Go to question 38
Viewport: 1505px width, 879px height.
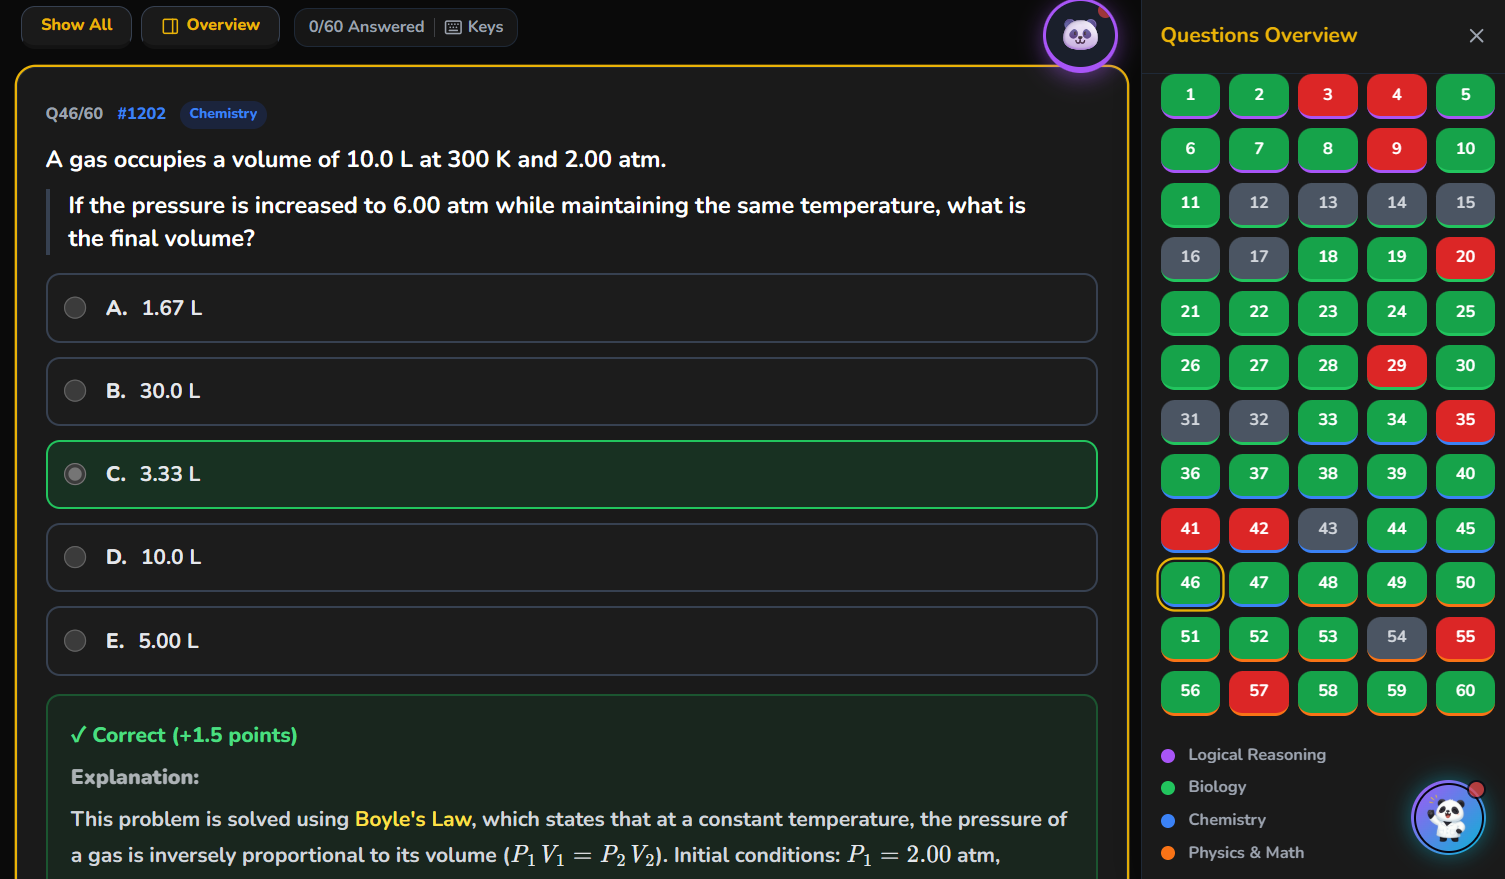coord(1328,474)
